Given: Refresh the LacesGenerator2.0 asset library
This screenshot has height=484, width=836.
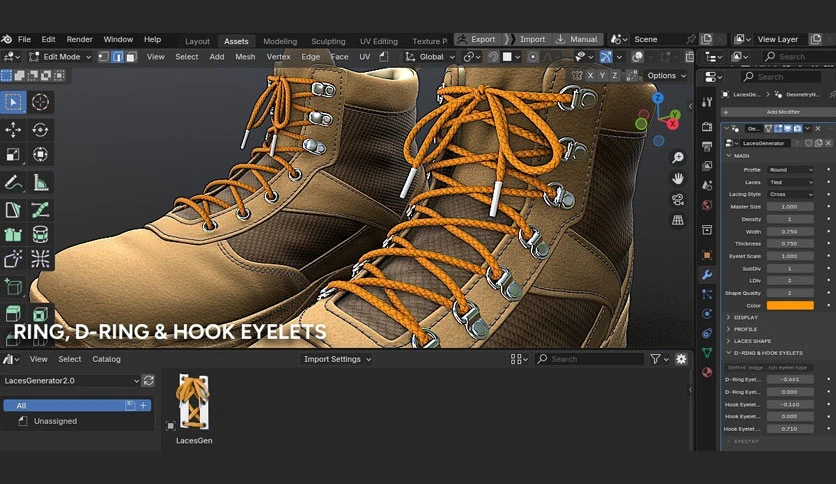Looking at the screenshot, I should click(x=148, y=381).
